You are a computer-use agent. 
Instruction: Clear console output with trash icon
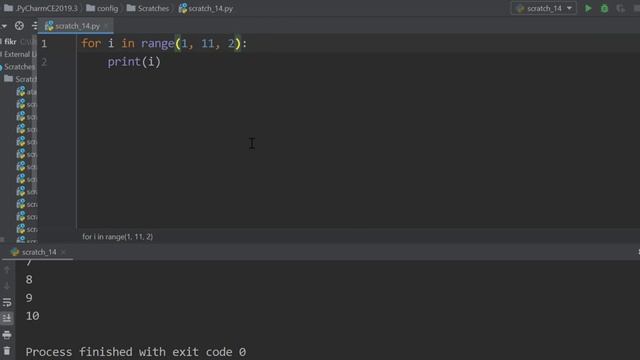coord(7,351)
